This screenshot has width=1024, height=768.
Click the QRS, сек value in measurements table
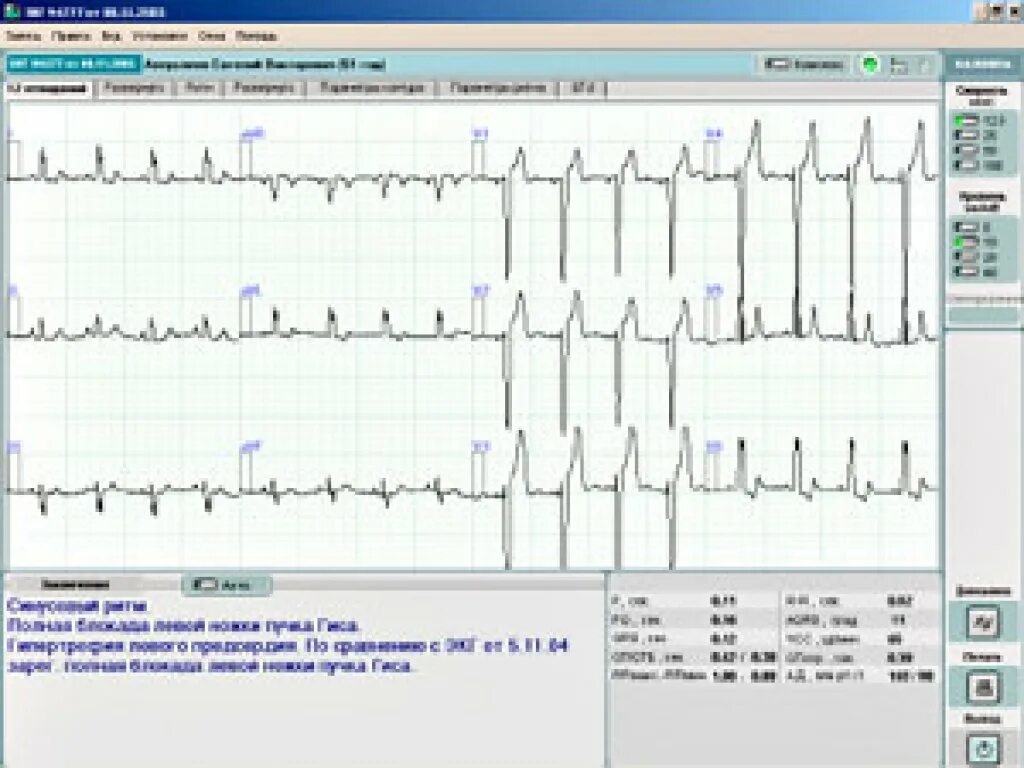pos(724,638)
